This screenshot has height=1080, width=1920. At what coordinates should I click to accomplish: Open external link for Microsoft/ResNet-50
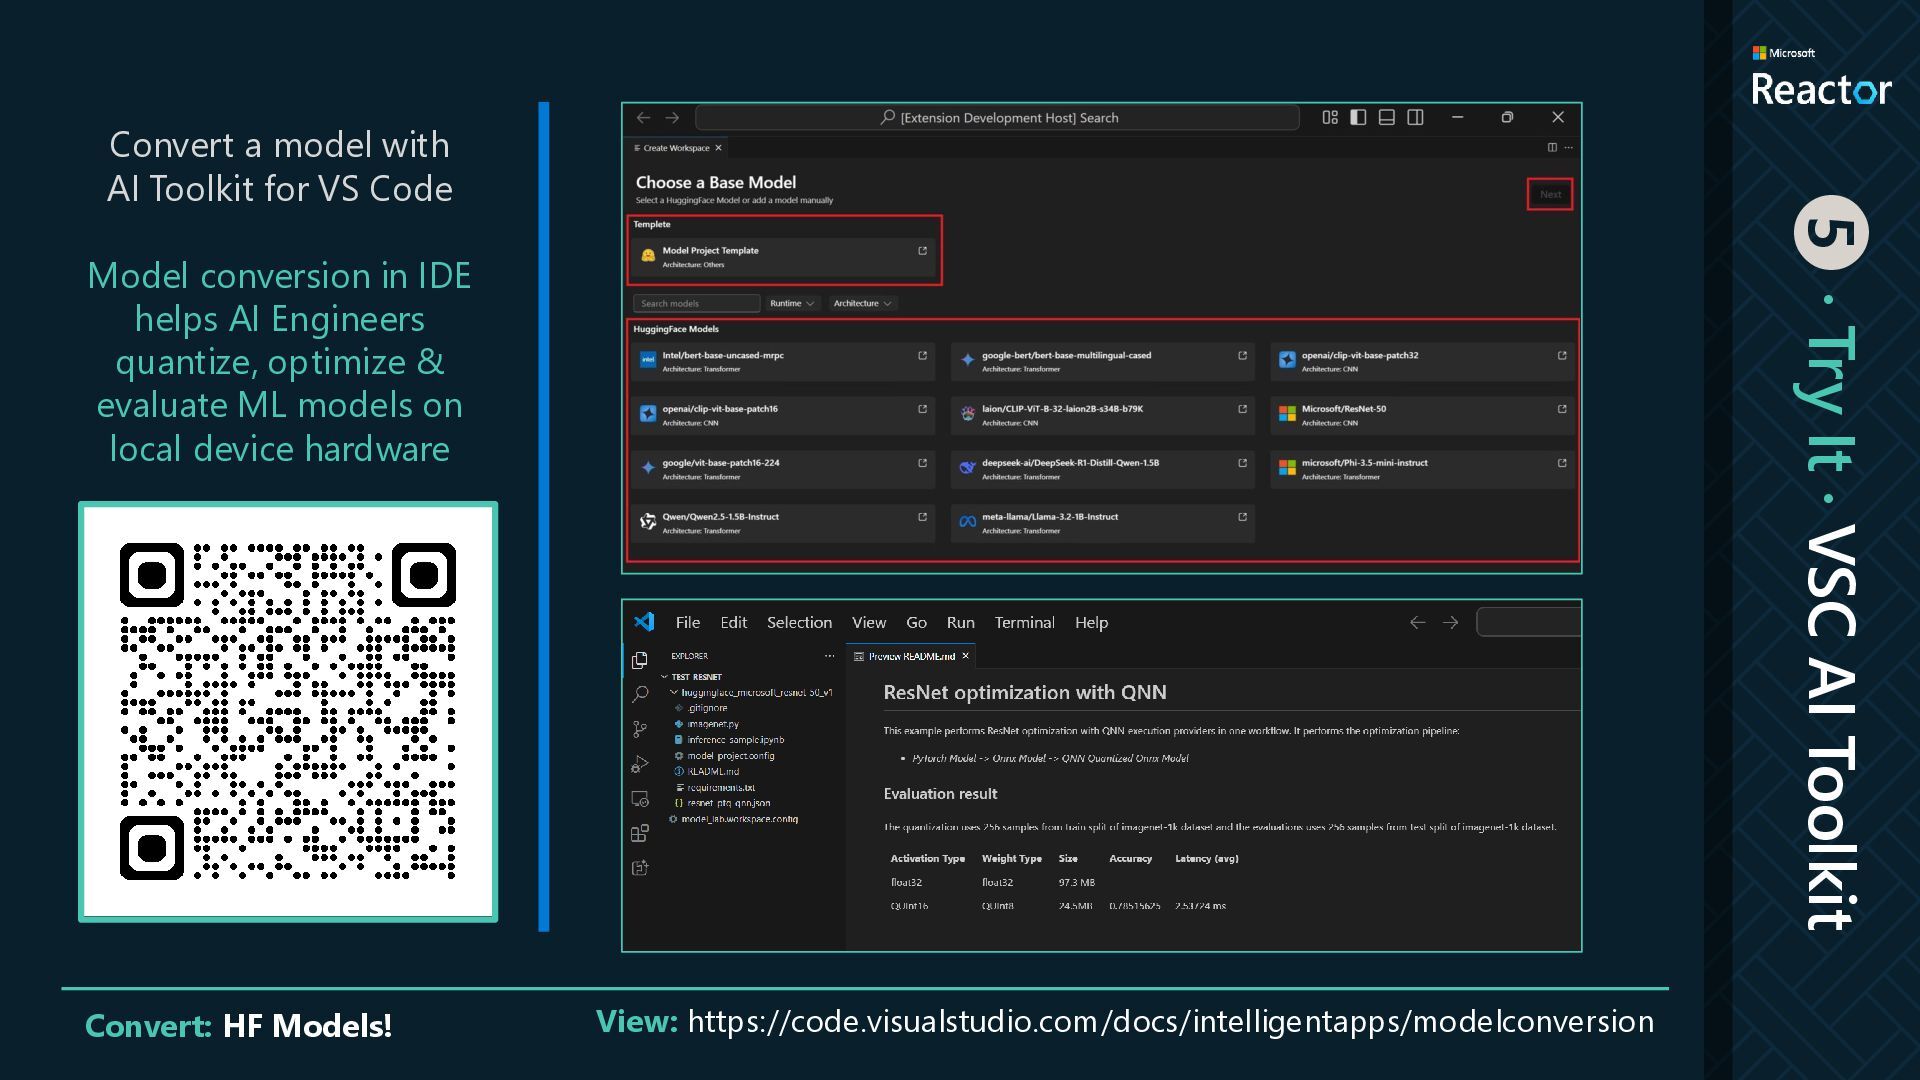click(1562, 409)
